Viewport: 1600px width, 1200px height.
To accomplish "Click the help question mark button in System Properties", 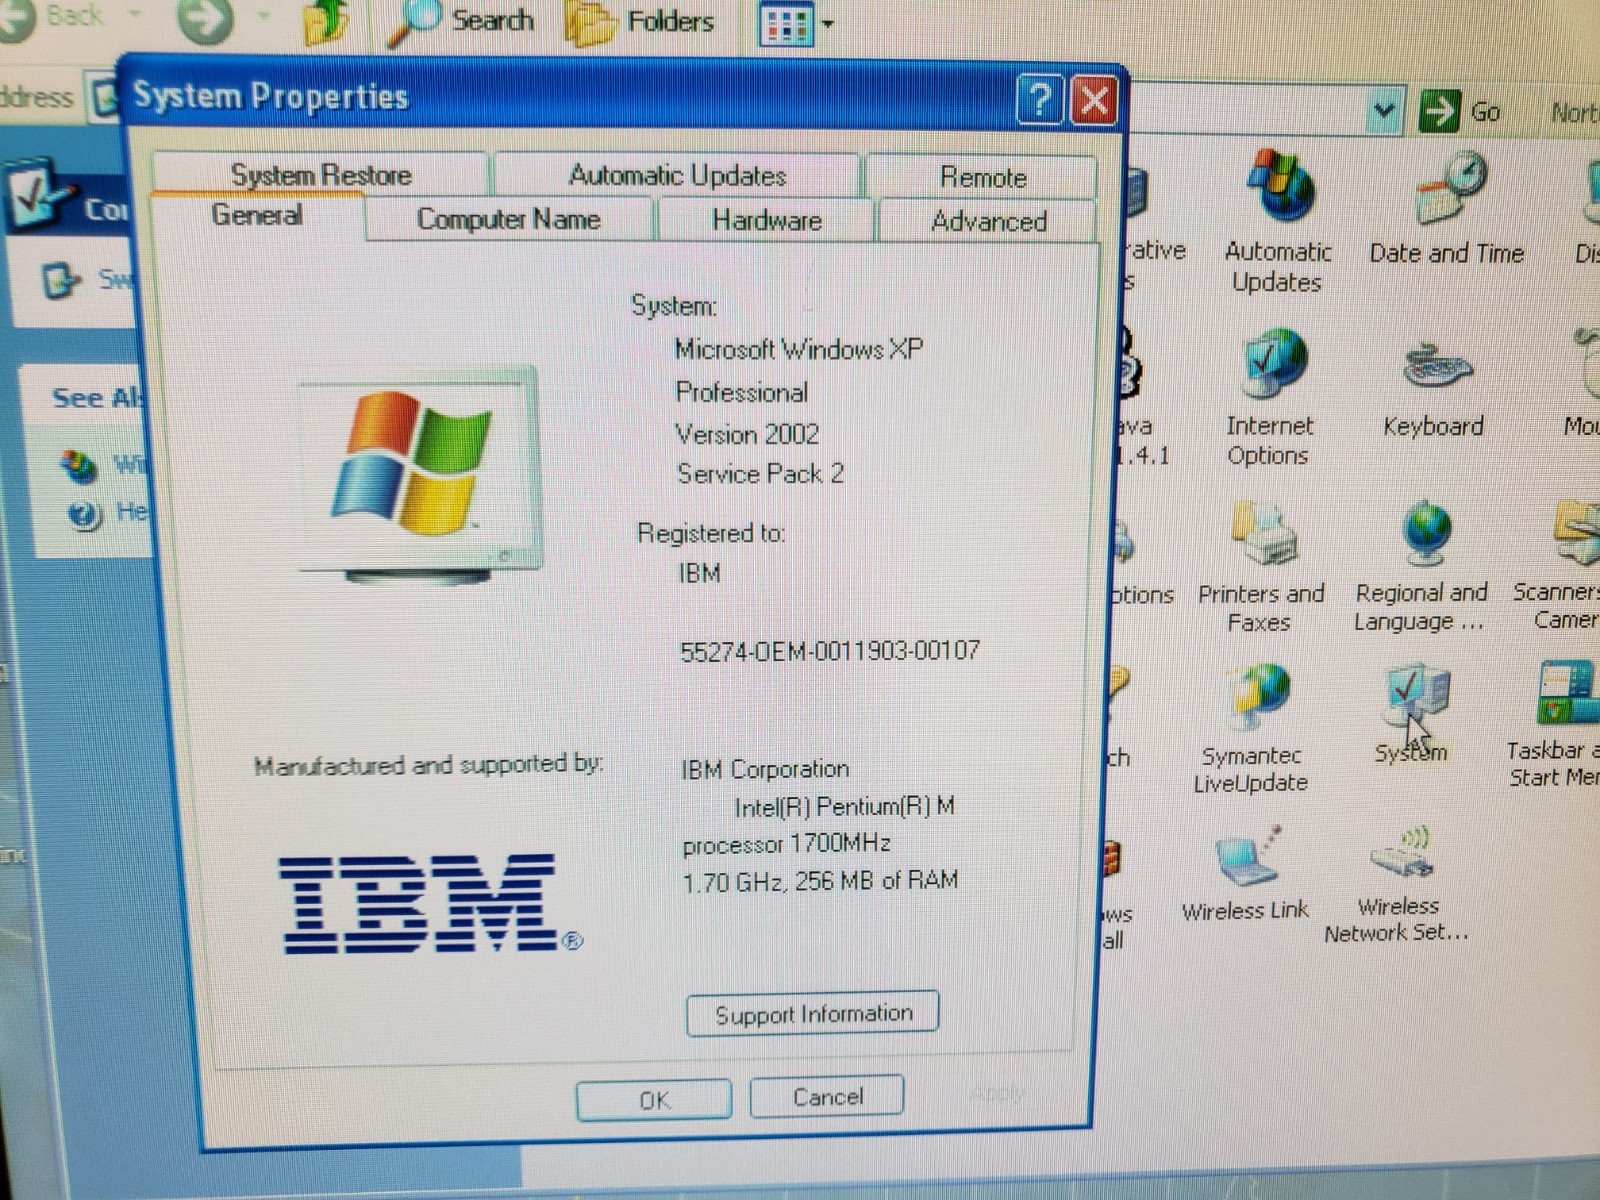I will [1040, 100].
